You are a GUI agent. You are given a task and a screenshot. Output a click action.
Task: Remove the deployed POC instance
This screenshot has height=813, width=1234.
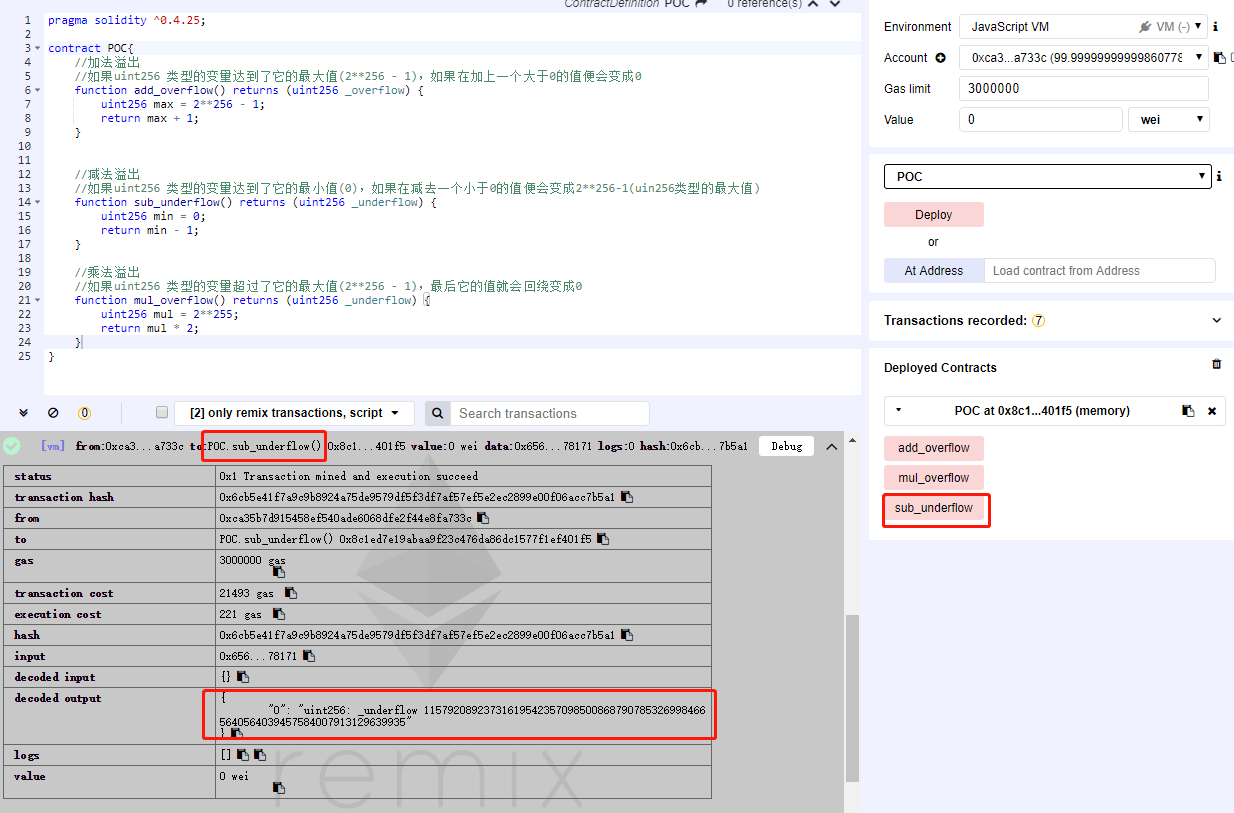click(x=1212, y=411)
